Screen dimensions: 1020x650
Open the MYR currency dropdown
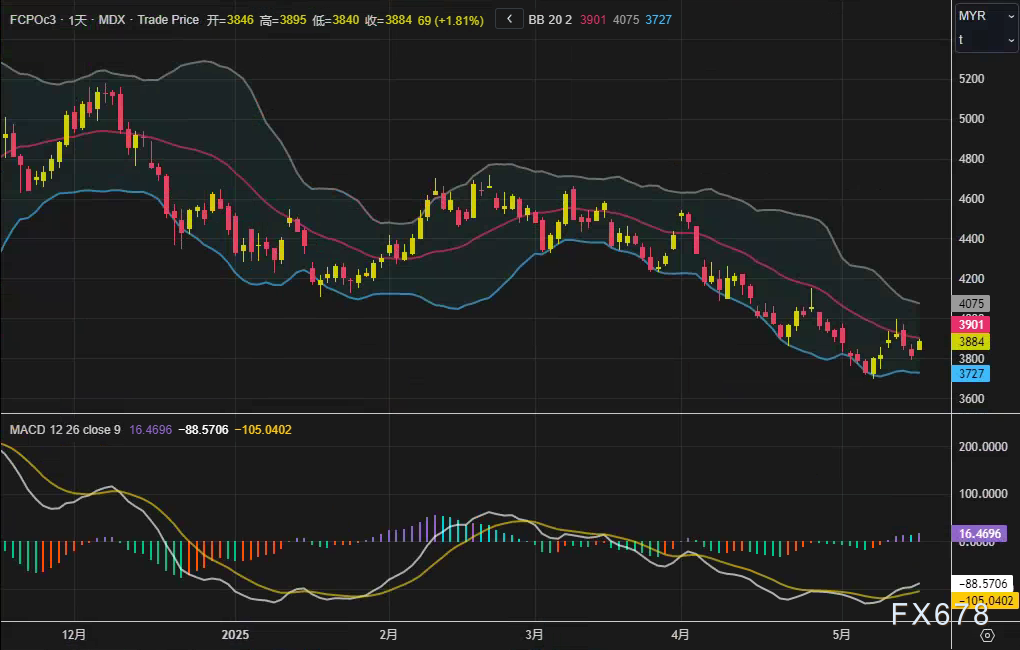pyautogui.click(x=985, y=16)
